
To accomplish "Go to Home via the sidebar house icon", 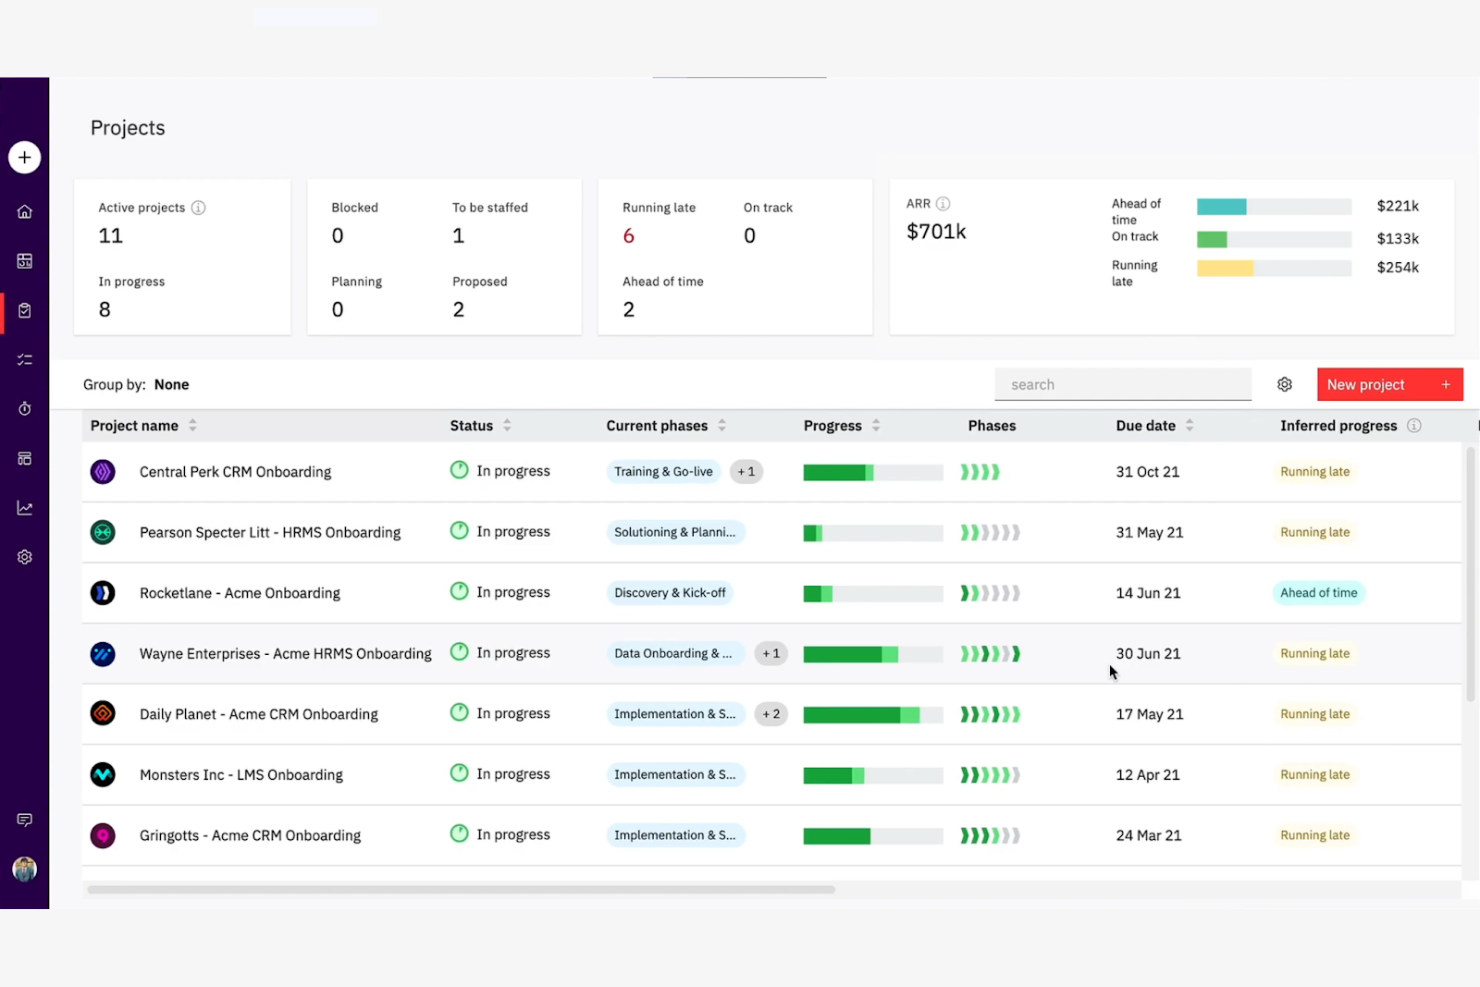I will point(24,211).
